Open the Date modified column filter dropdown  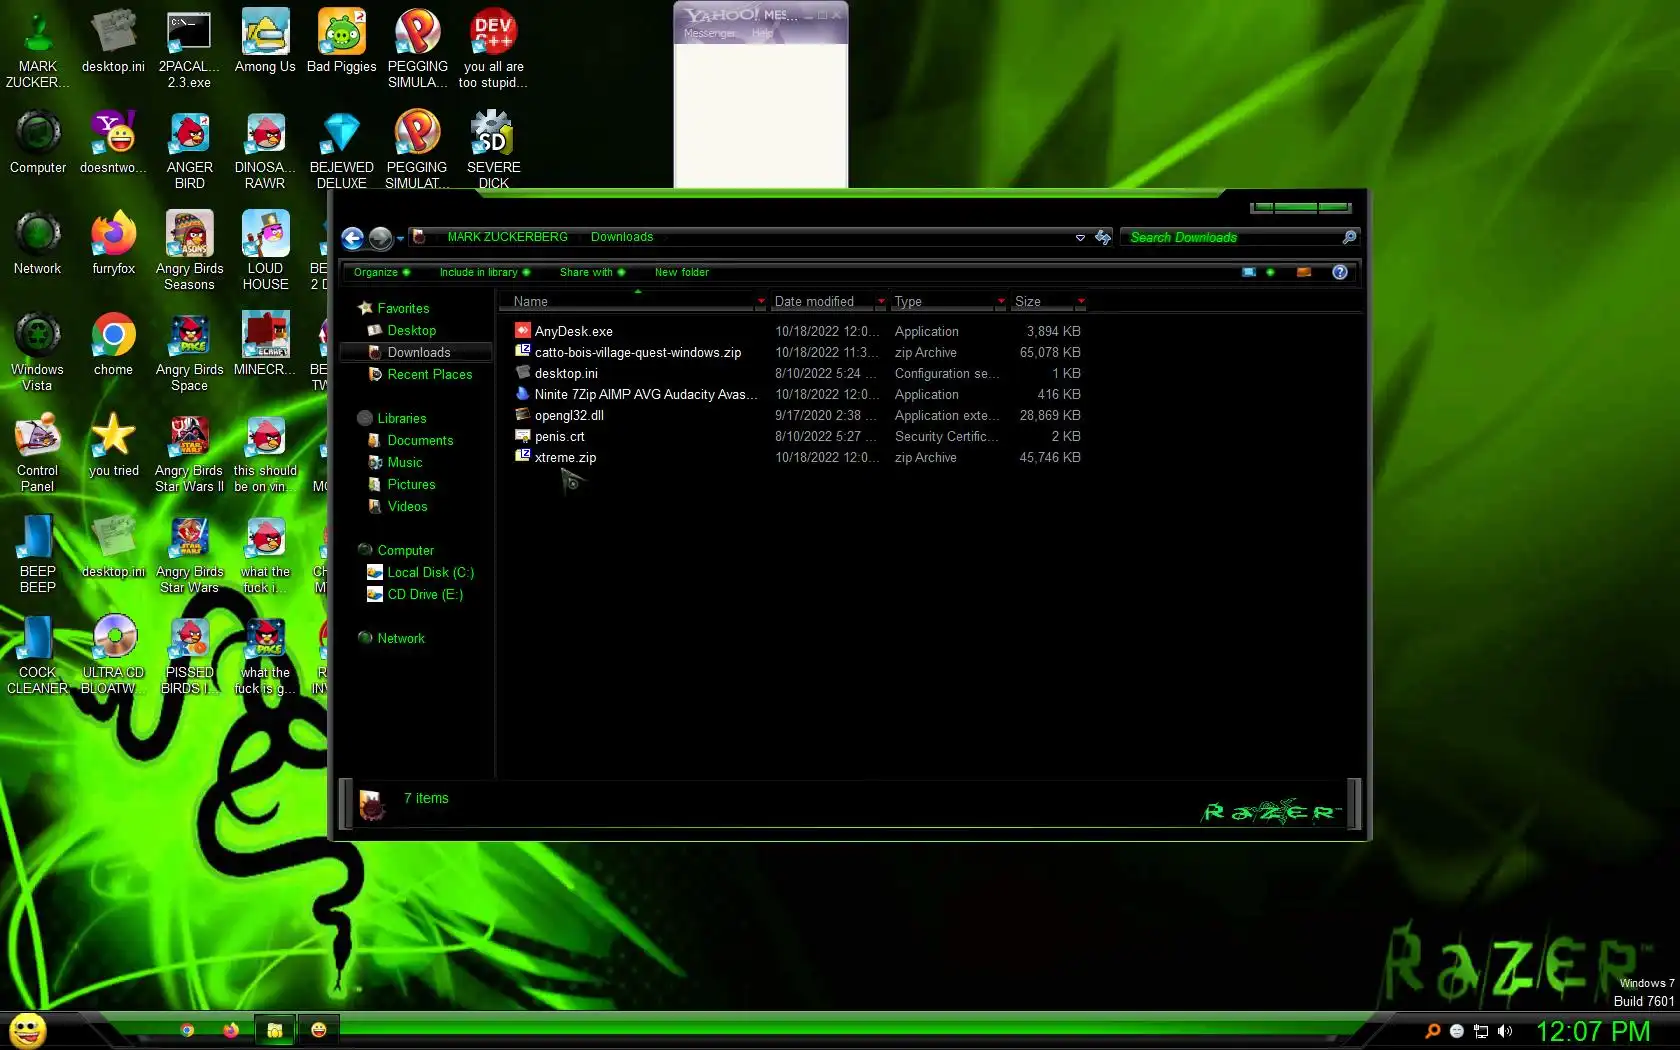point(881,301)
